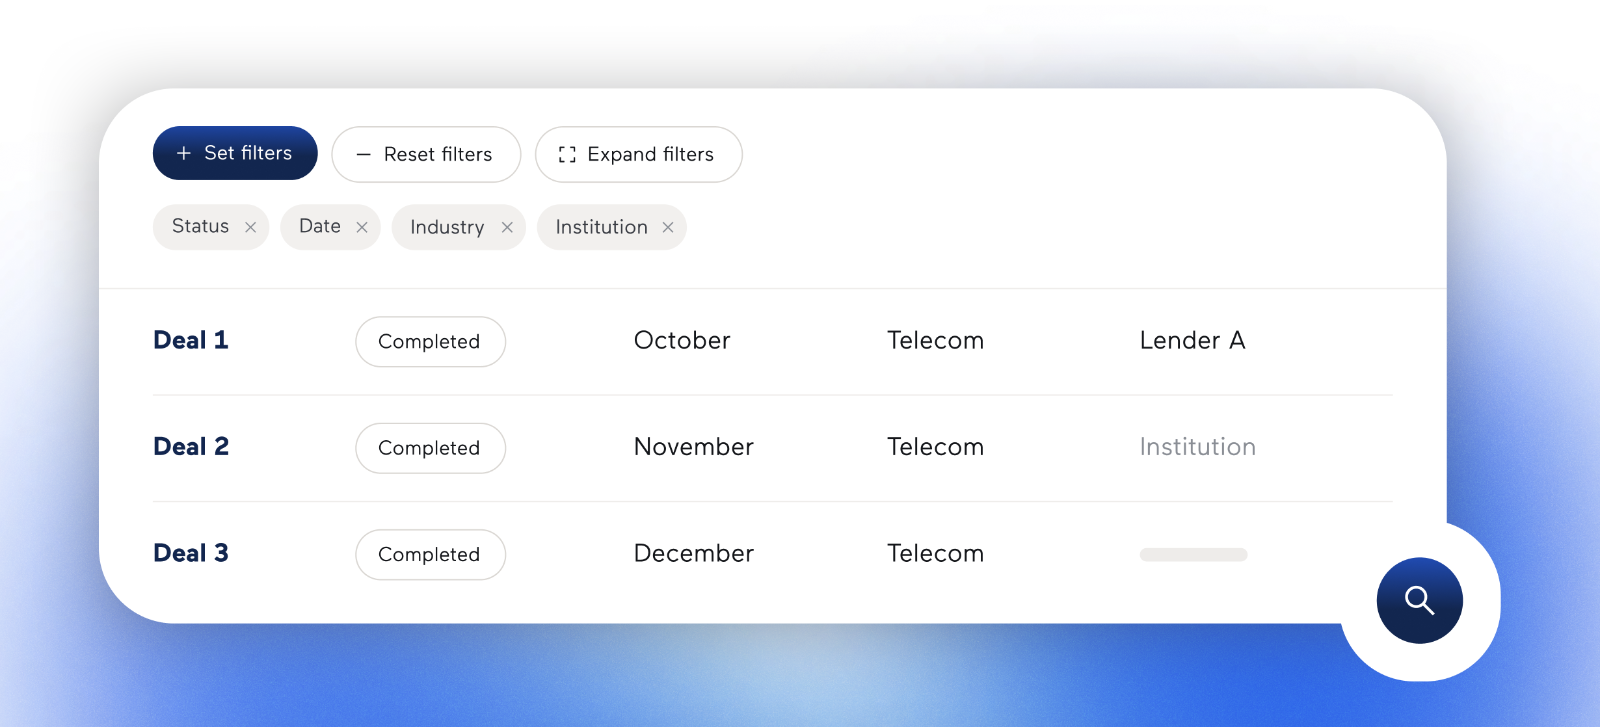Click the Lender A cell
The image size is (1600, 727).
(x=1193, y=340)
